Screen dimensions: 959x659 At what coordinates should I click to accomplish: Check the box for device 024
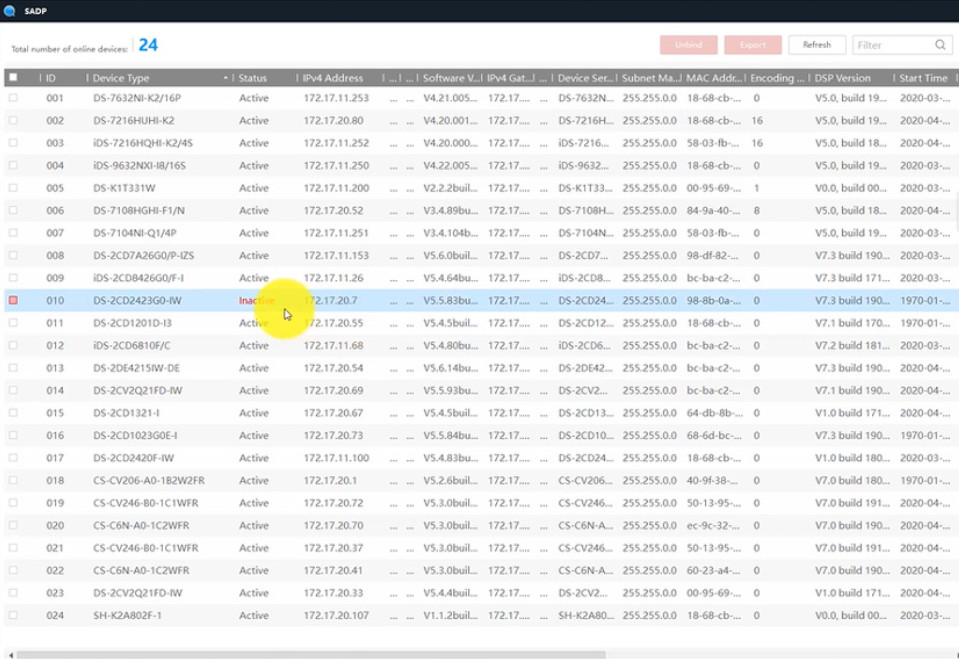13,615
